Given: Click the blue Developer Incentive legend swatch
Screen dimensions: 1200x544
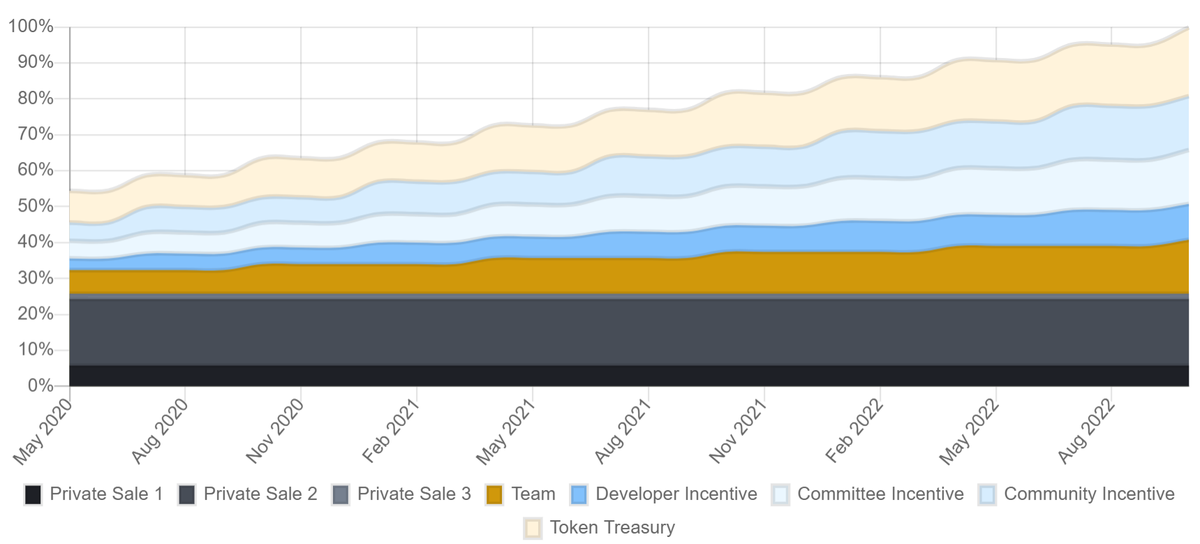Looking at the screenshot, I should click(x=580, y=494).
